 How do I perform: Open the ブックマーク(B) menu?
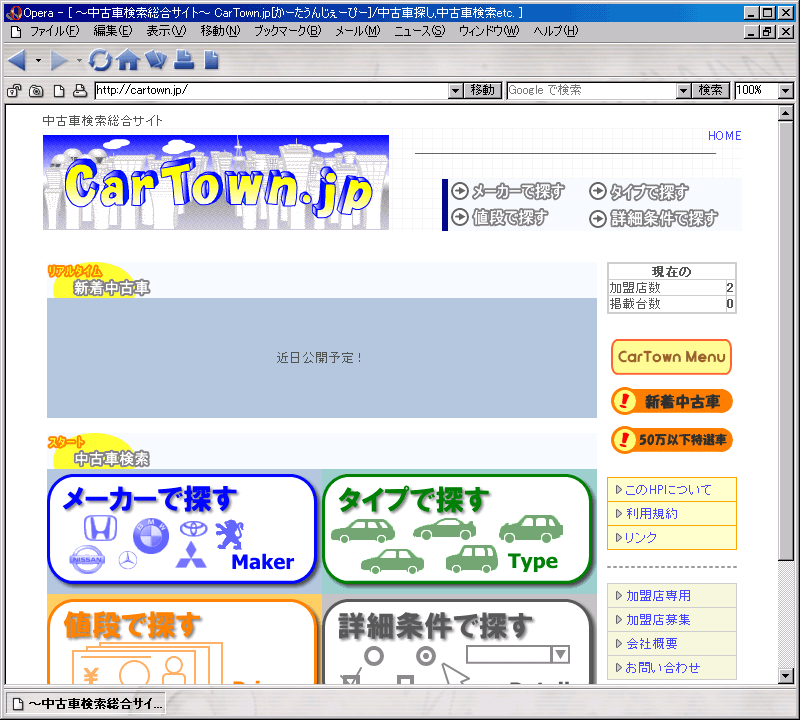point(288,31)
